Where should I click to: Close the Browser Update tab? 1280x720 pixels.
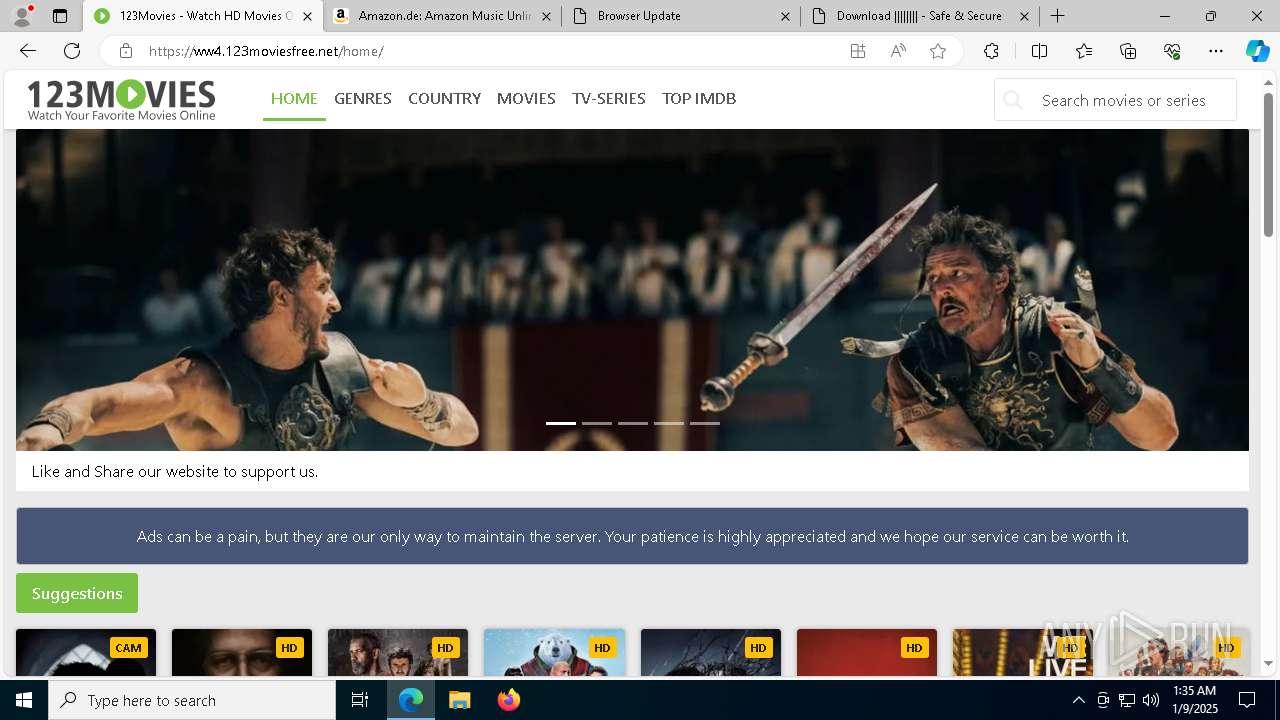click(x=785, y=16)
